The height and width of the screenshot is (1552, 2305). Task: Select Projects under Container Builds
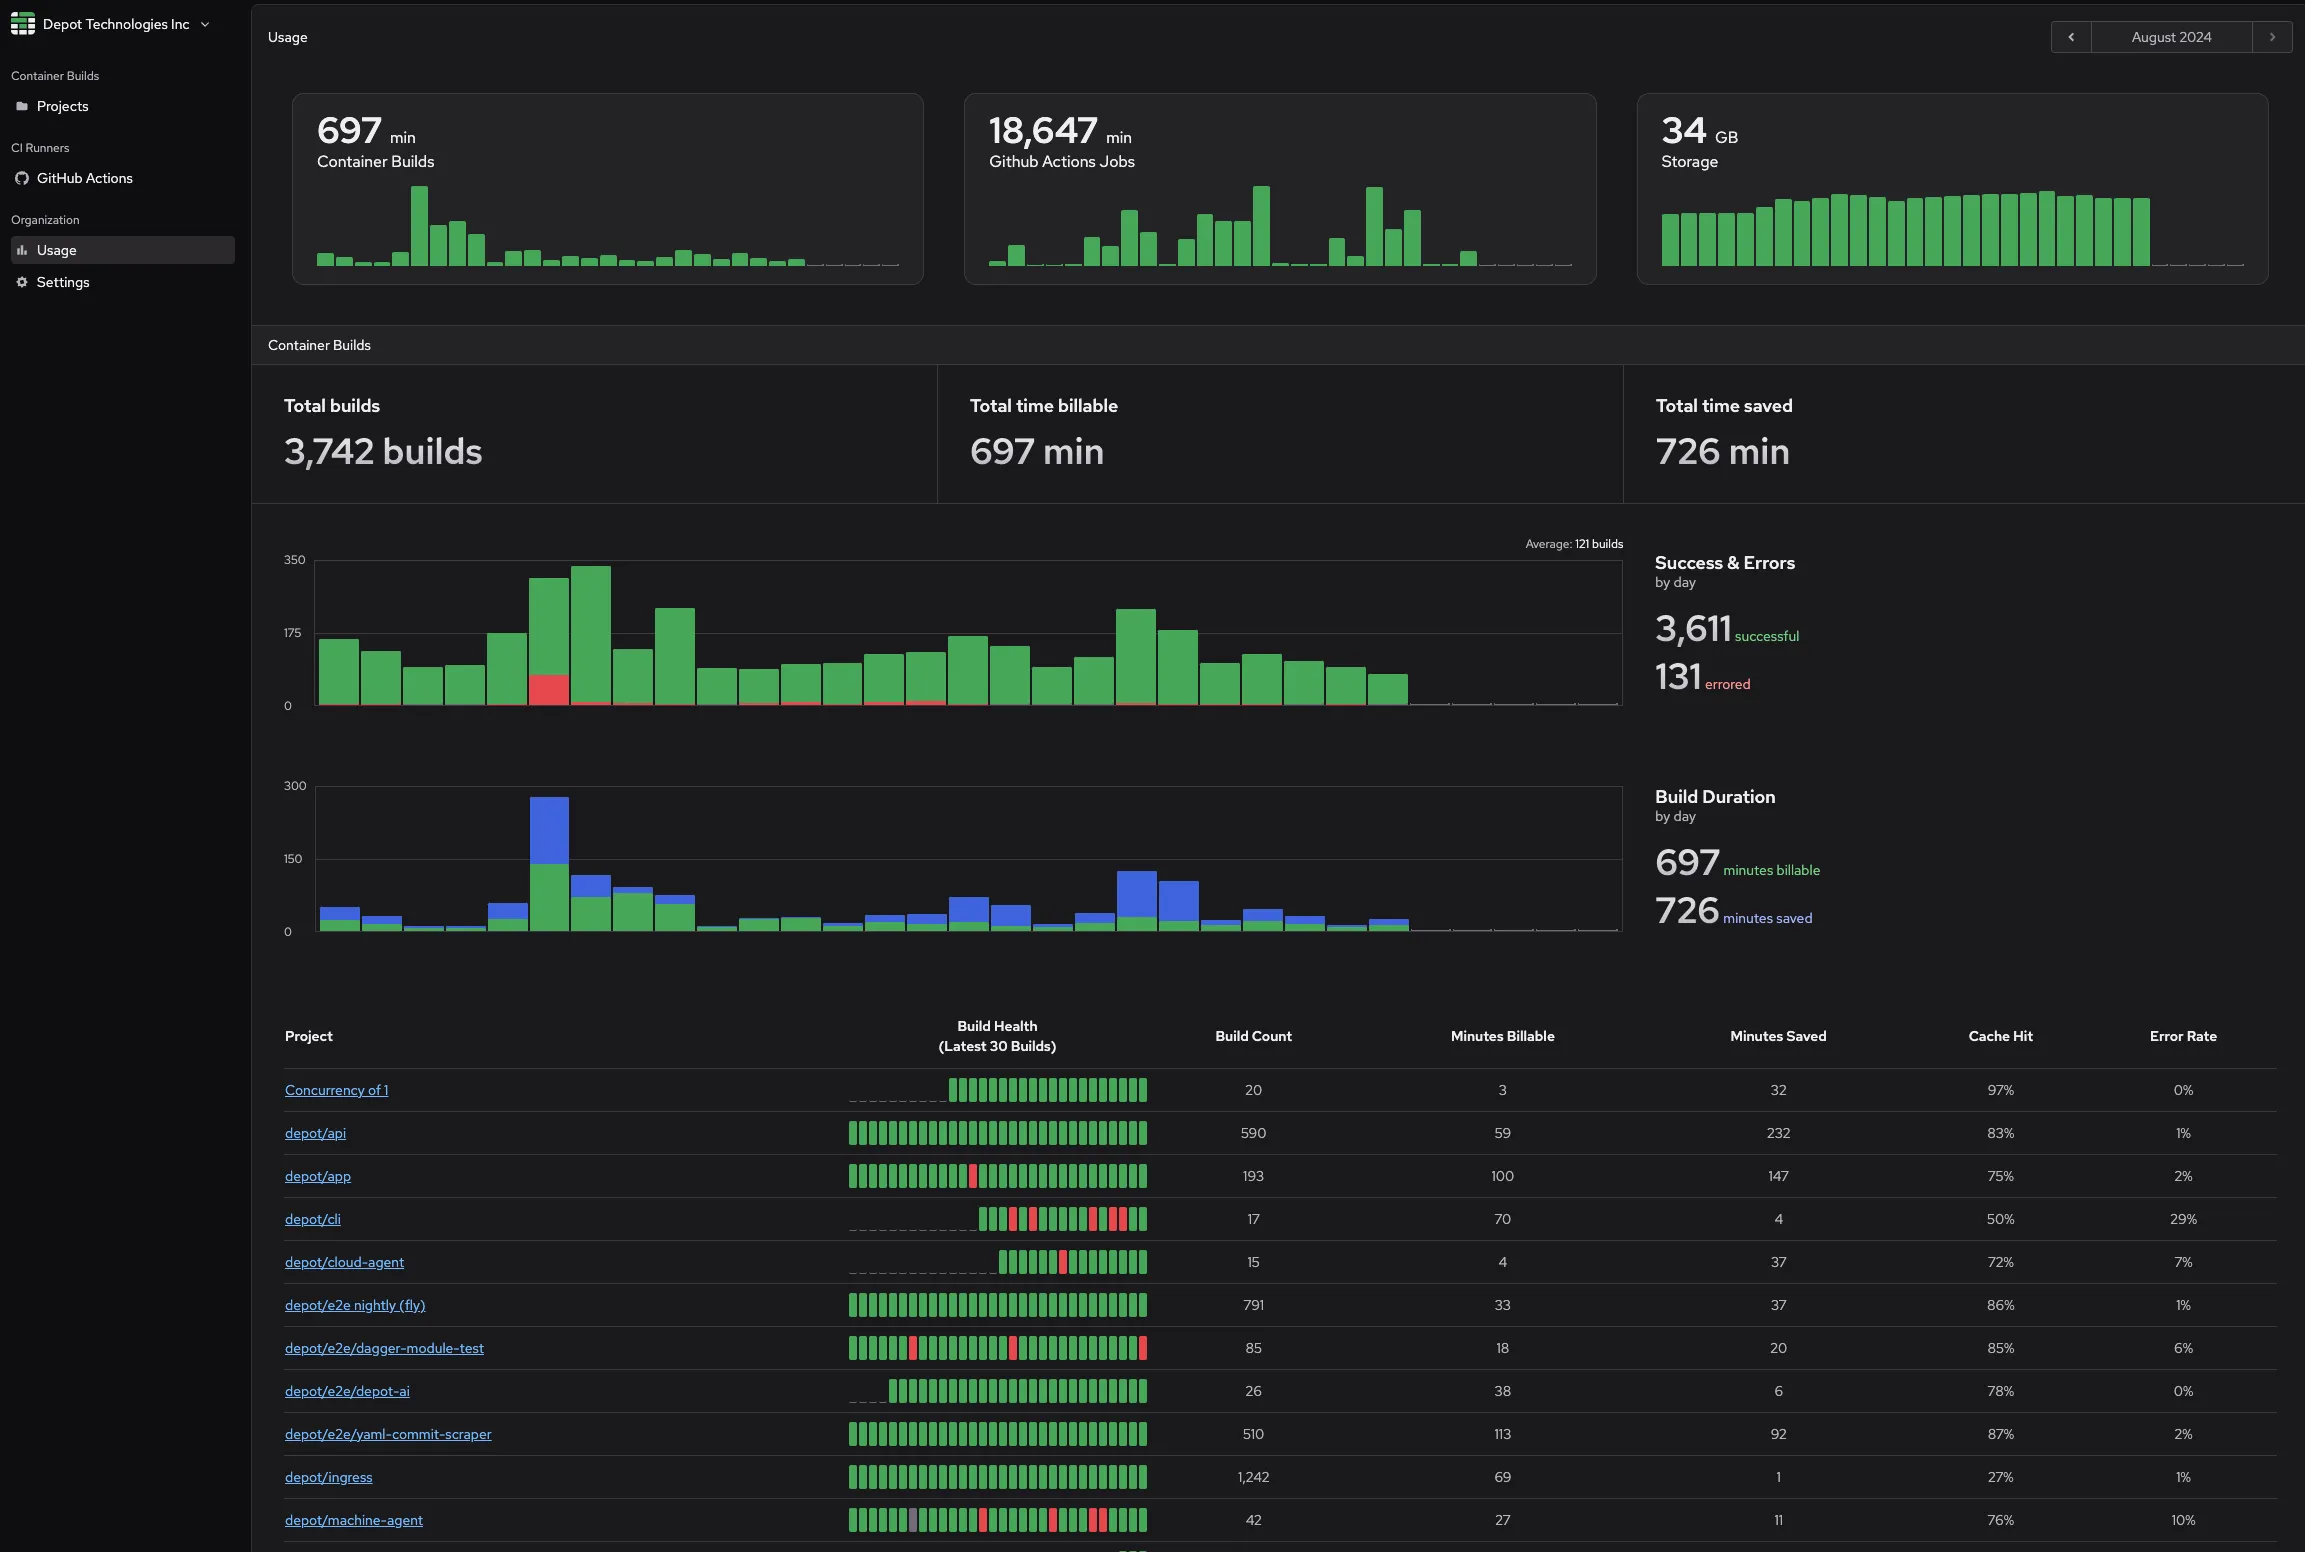point(63,106)
